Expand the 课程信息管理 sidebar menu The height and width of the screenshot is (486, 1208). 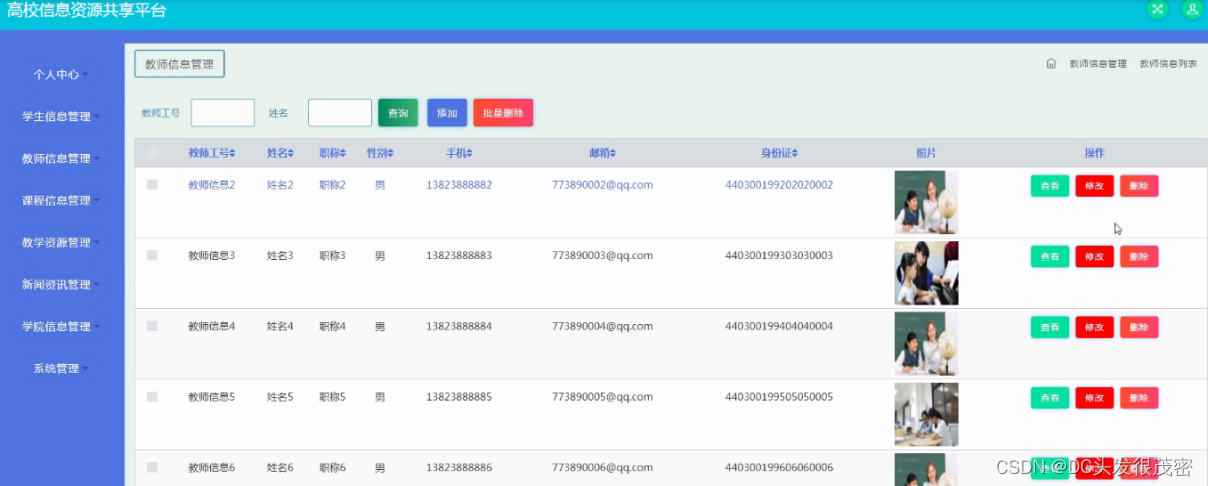[61, 200]
